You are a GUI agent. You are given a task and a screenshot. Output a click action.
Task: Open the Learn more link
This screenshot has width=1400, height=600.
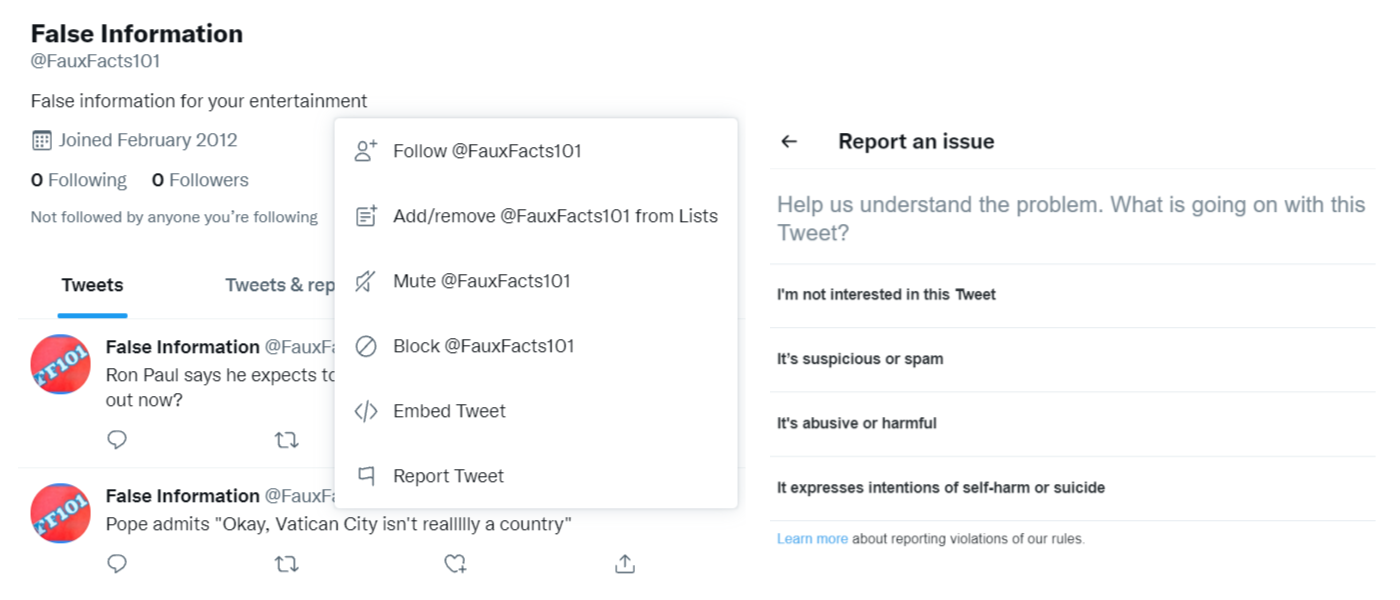tap(812, 539)
